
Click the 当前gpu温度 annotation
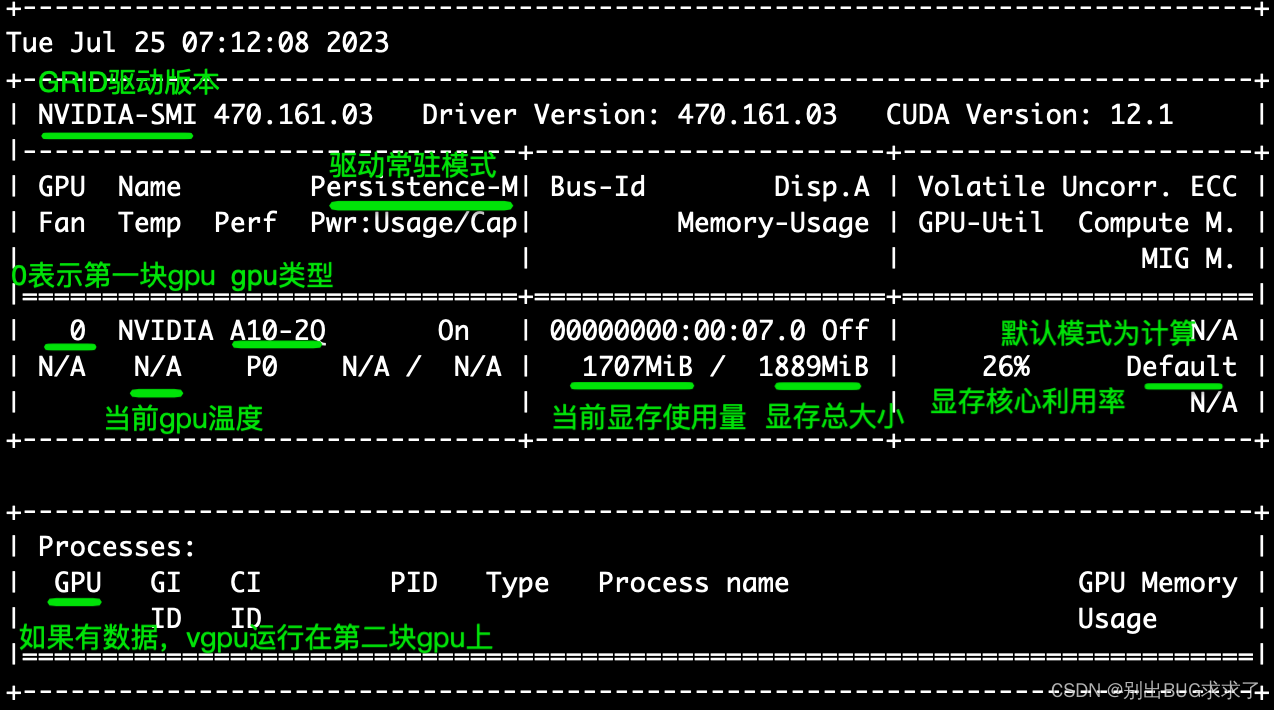tap(182, 418)
